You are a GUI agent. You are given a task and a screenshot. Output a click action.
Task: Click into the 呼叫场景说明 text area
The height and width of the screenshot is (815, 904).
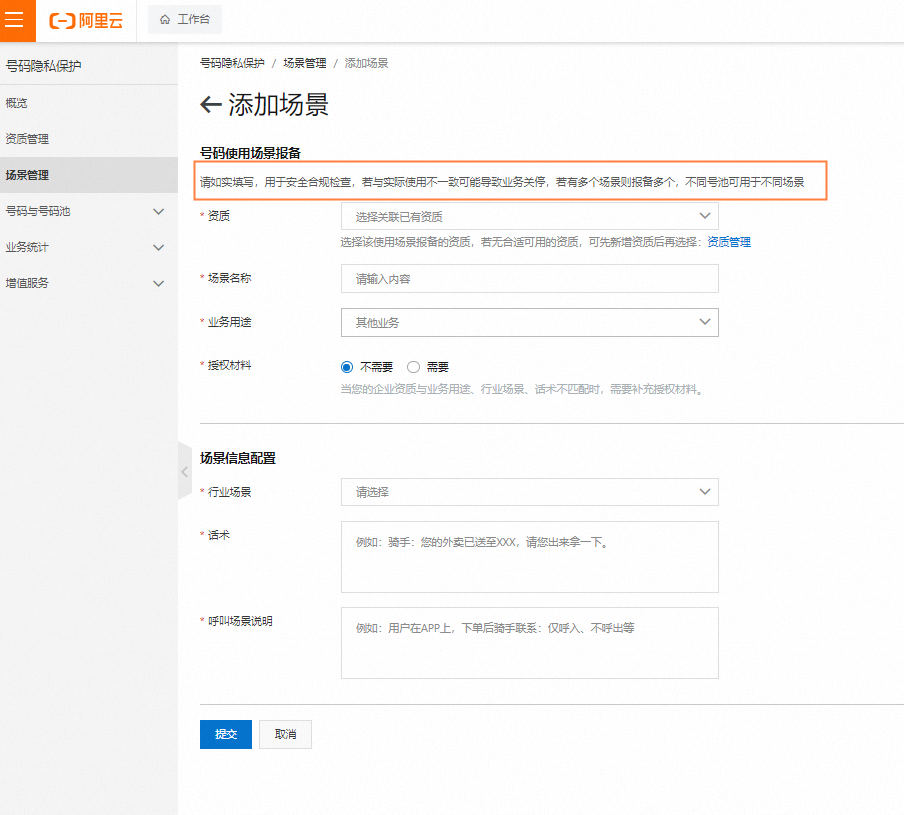(529, 643)
